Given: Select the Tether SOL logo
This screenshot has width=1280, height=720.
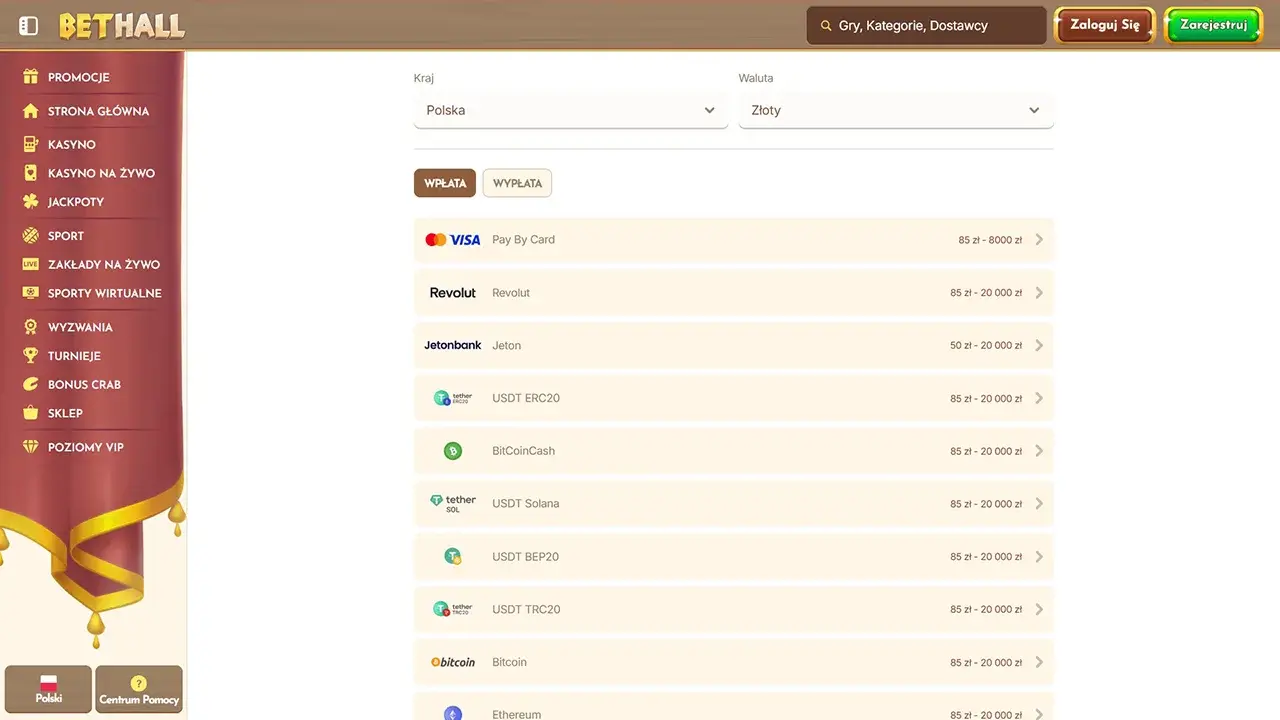Looking at the screenshot, I should 453,504.
